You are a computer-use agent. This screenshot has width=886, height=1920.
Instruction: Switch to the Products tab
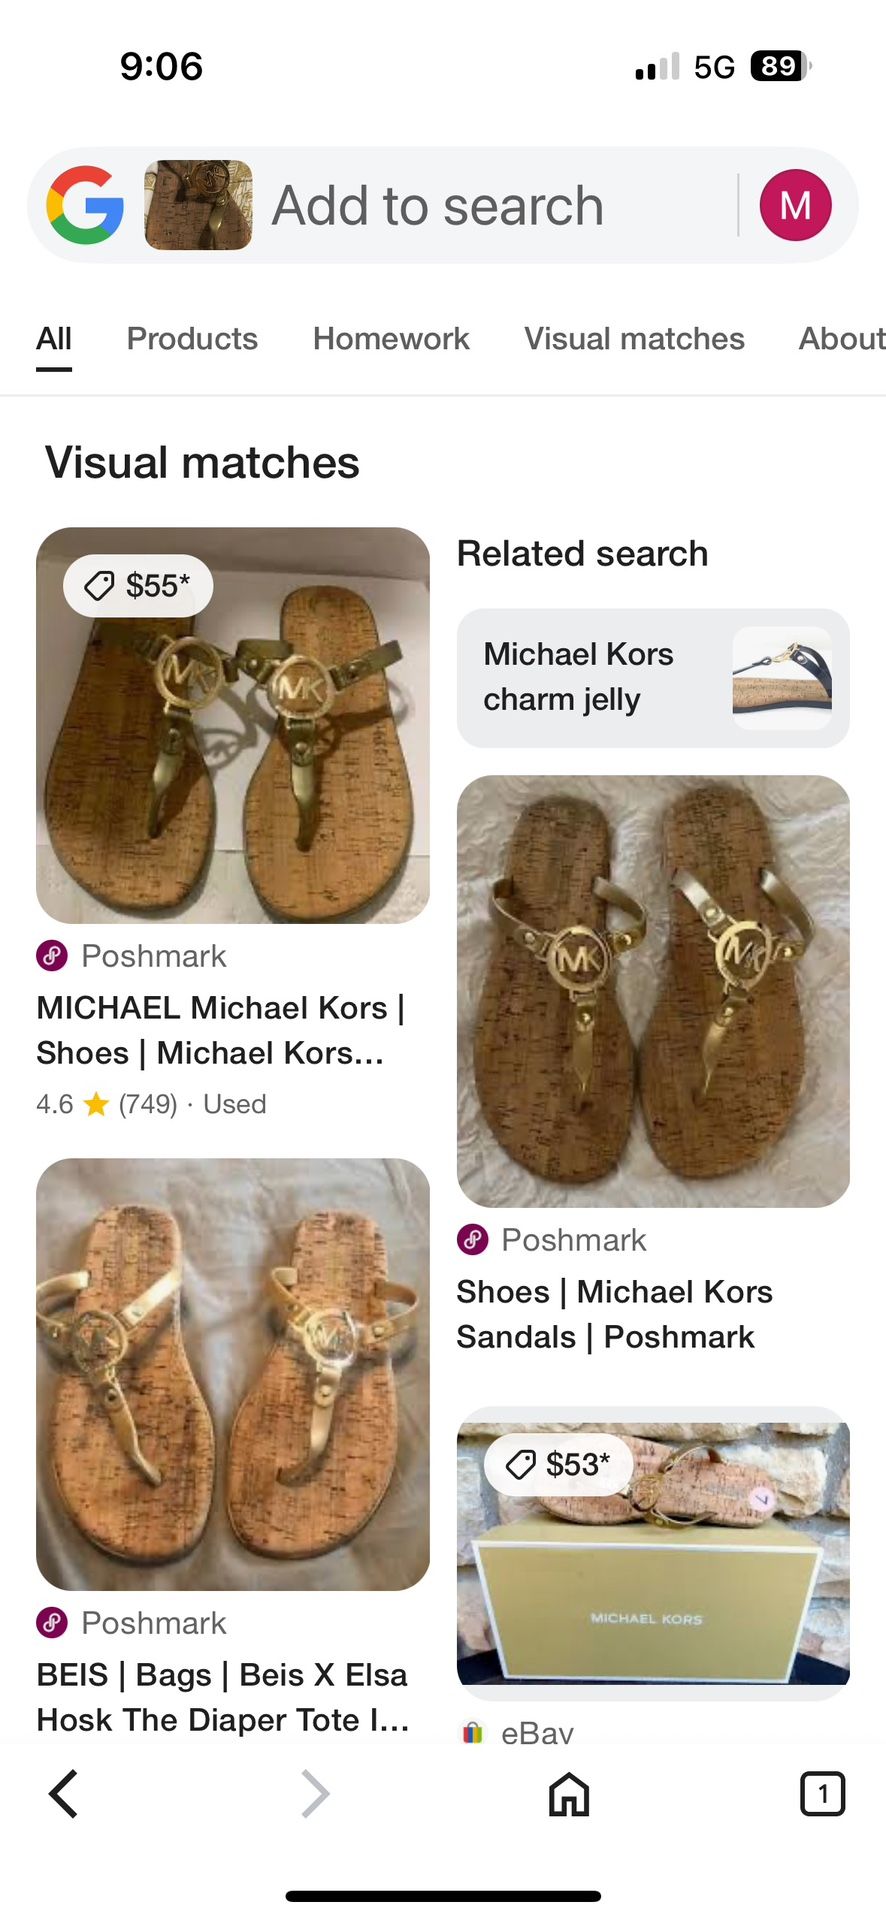coord(192,339)
